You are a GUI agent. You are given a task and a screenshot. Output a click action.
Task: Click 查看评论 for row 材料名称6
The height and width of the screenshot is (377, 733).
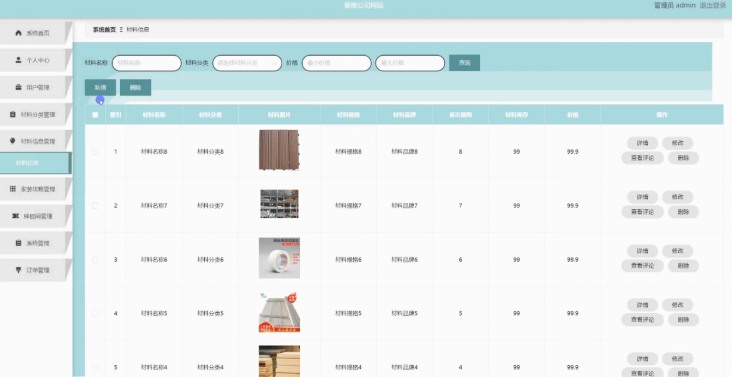pos(642,265)
